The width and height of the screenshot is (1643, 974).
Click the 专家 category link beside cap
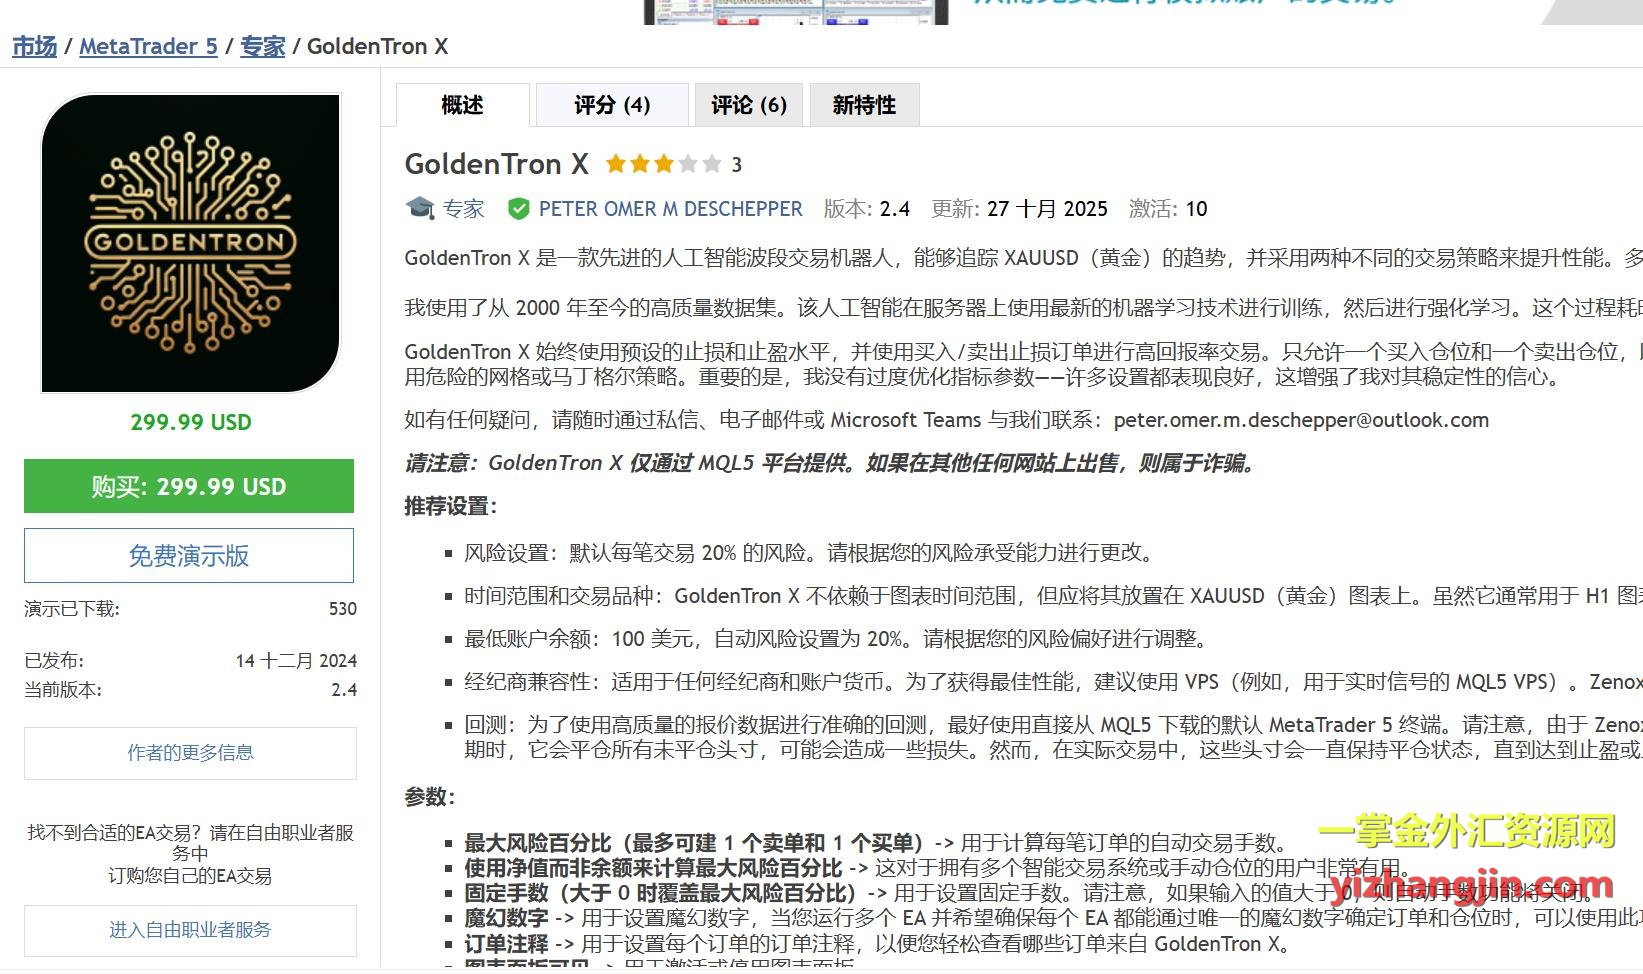[x=463, y=208]
